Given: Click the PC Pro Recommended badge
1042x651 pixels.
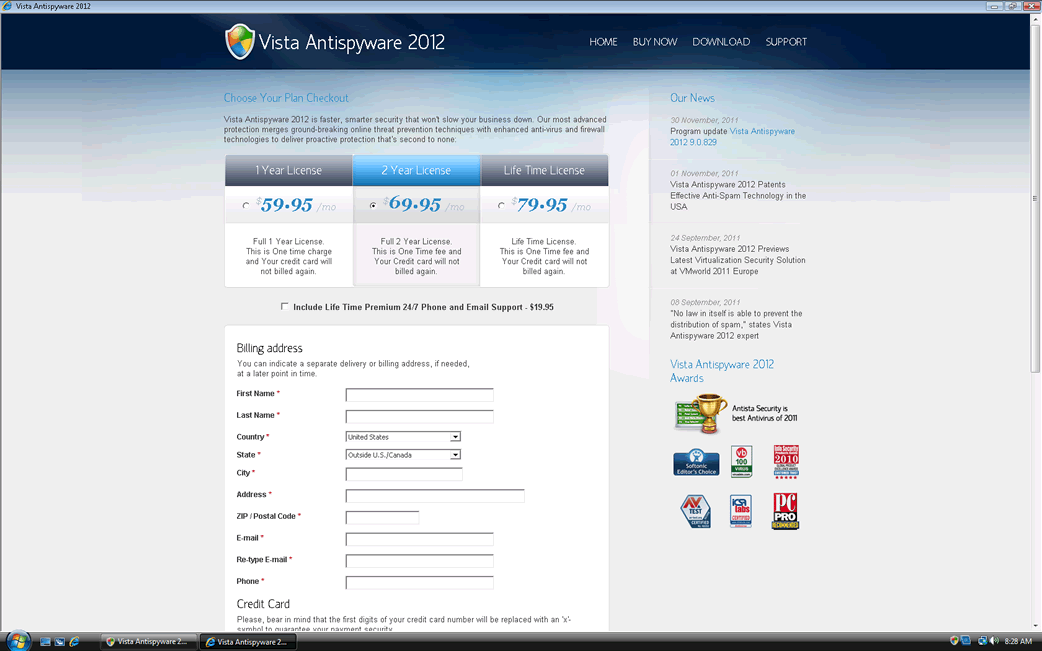Looking at the screenshot, I should point(785,511).
